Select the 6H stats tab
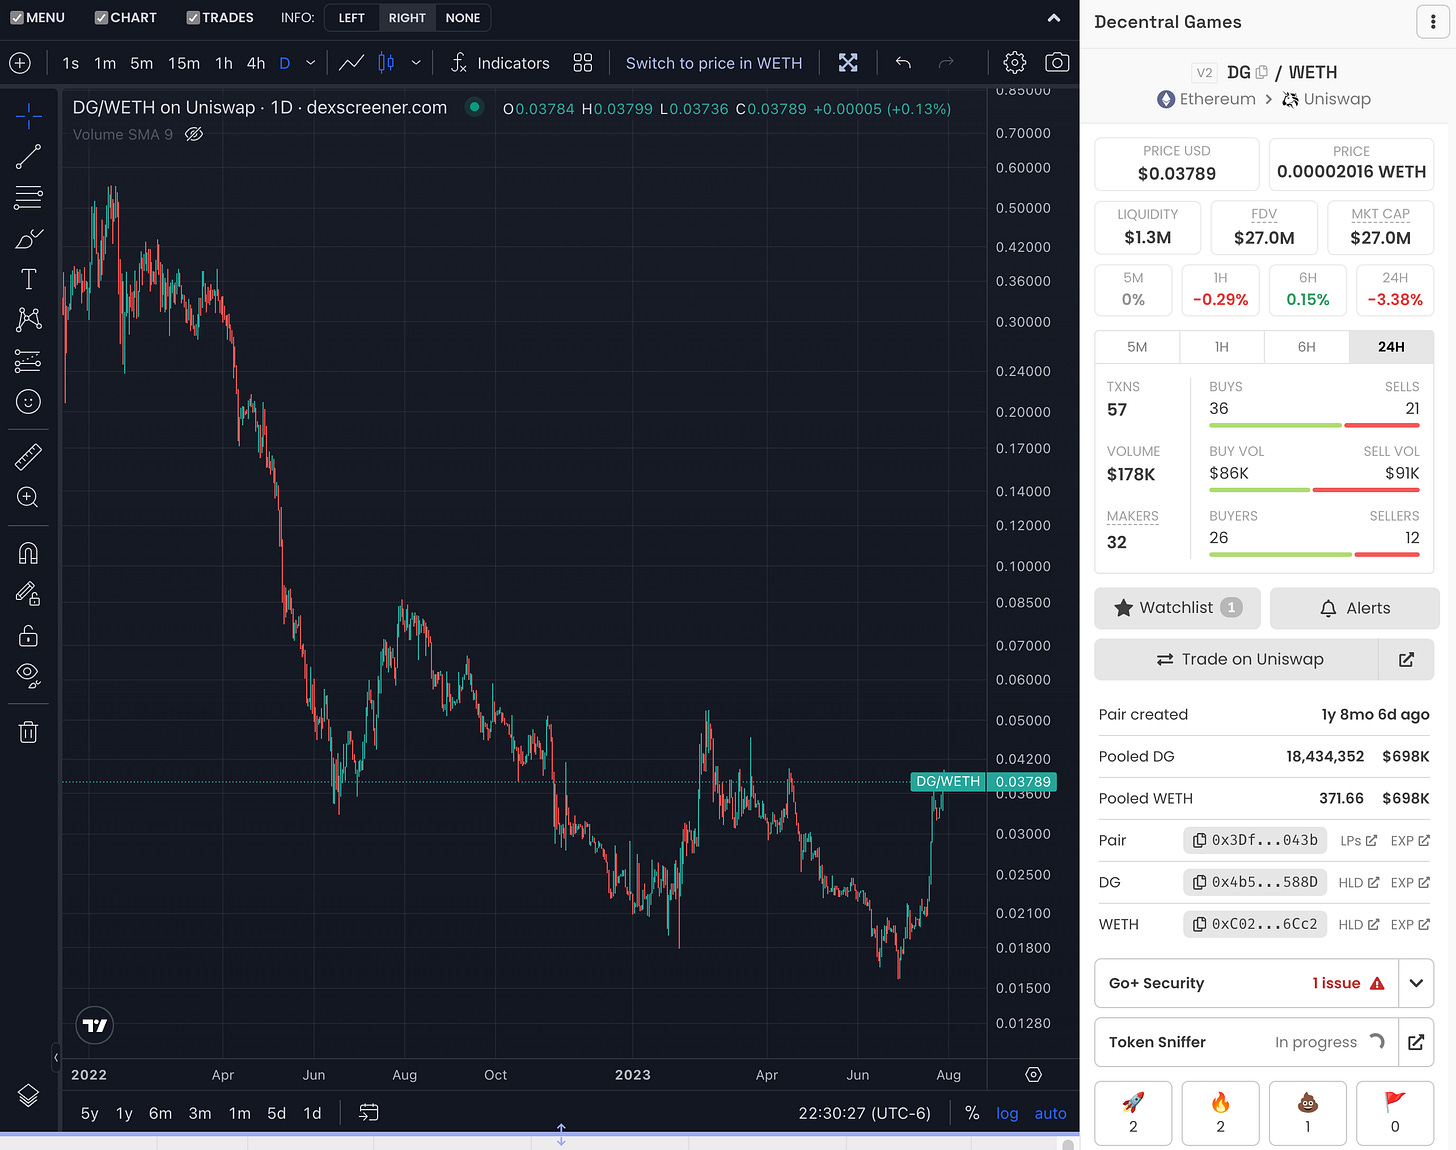1456x1150 pixels. (1307, 347)
